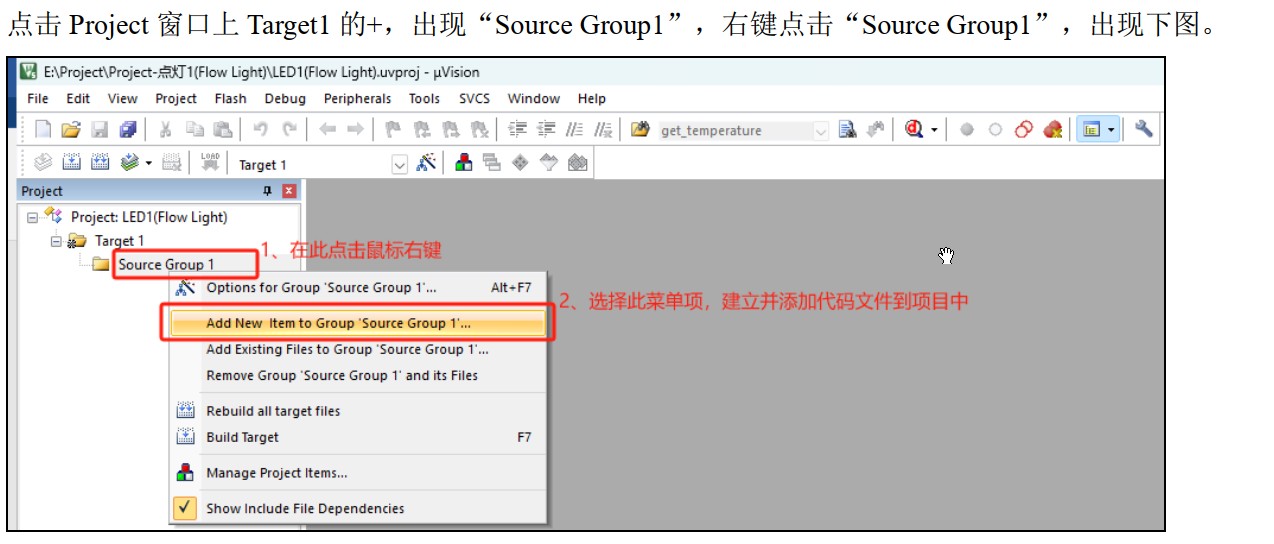The height and width of the screenshot is (544, 1274).
Task: Toggle Show Include File Dependencies checkmark
Action: pos(185,508)
